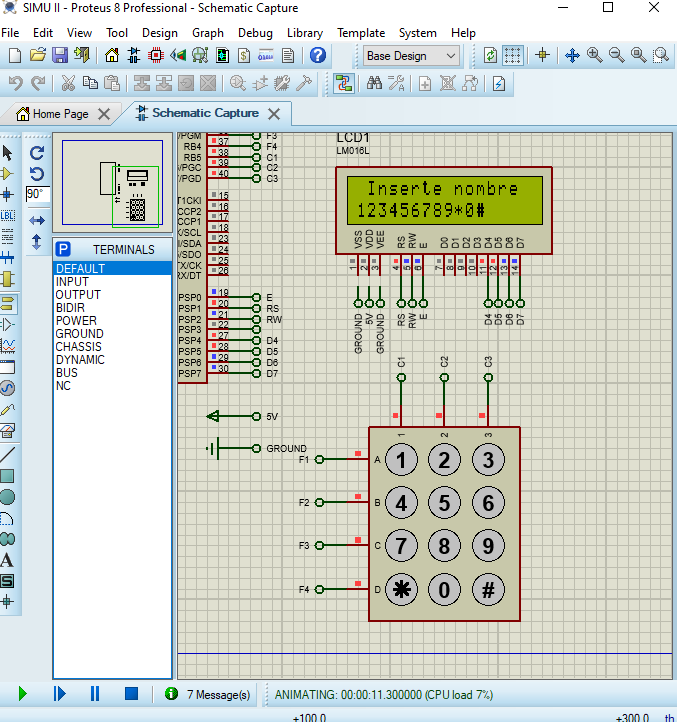
Task: Click keypad asterisk button
Action: coord(401,589)
